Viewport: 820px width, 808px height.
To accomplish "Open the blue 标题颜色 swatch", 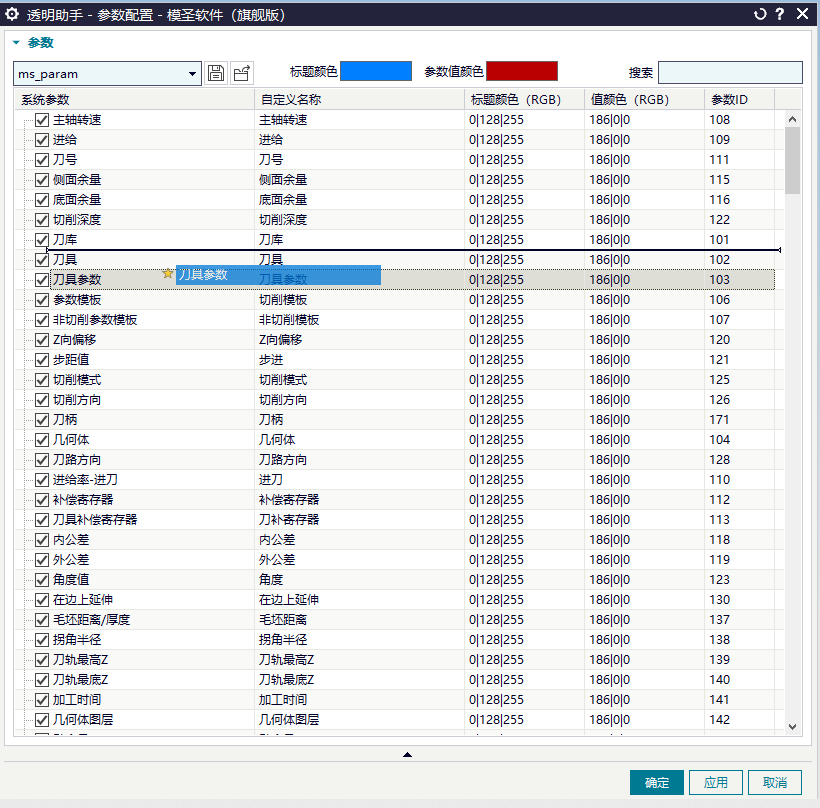I will (x=376, y=72).
